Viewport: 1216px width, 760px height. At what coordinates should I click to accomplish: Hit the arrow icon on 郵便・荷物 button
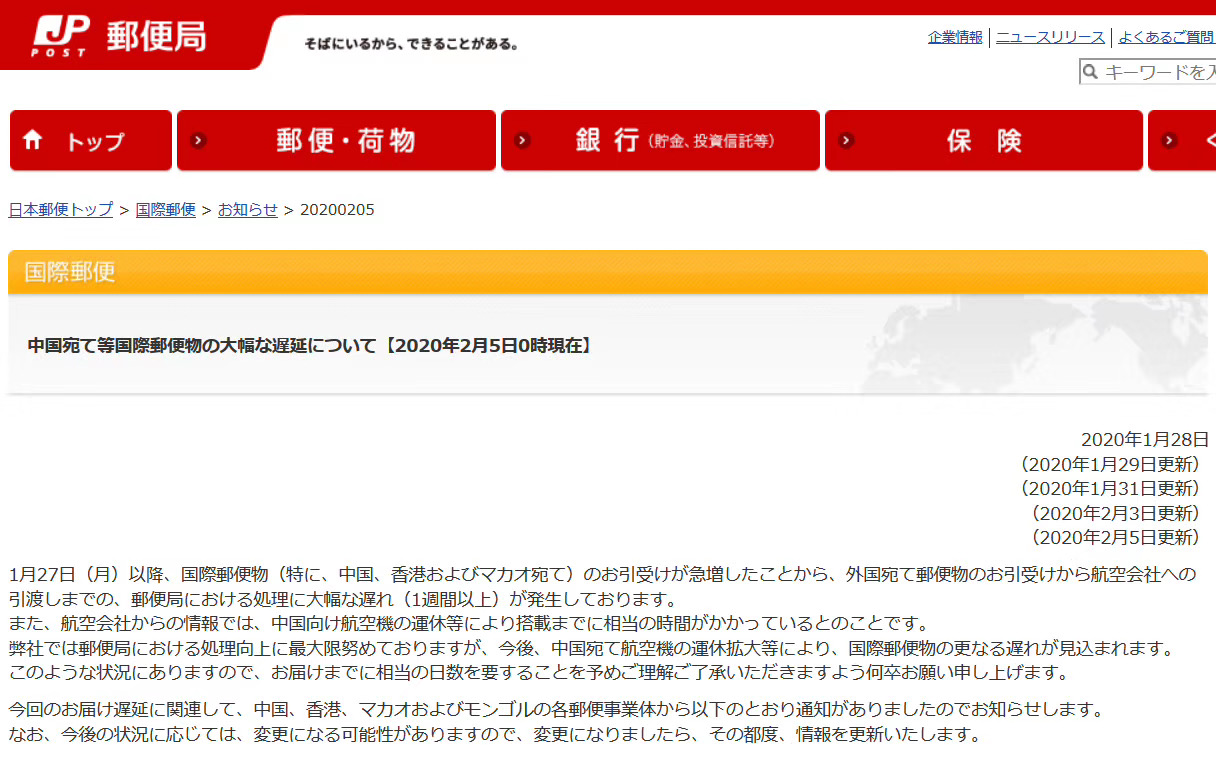(x=199, y=140)
